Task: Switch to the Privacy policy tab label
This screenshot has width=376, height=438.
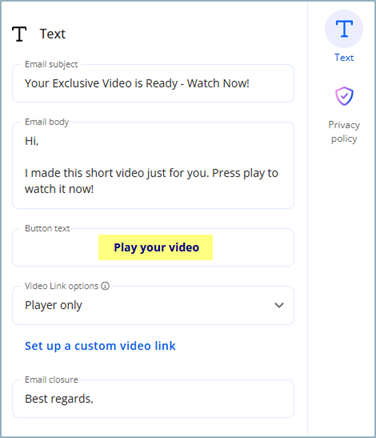Action: pyautogui.click(x=344, y=132)
